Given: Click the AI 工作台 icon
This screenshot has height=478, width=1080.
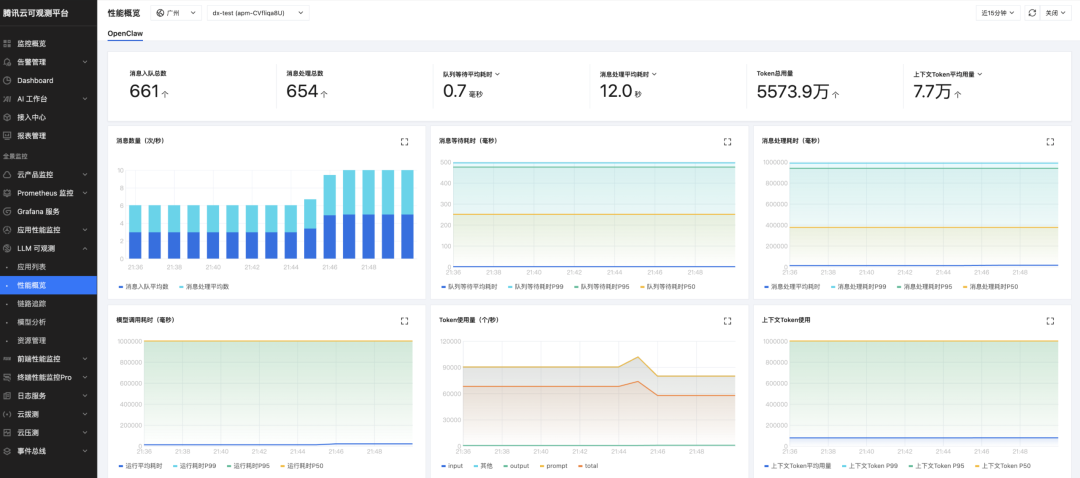Looking at the screenshot, I should tap(7, 98).
